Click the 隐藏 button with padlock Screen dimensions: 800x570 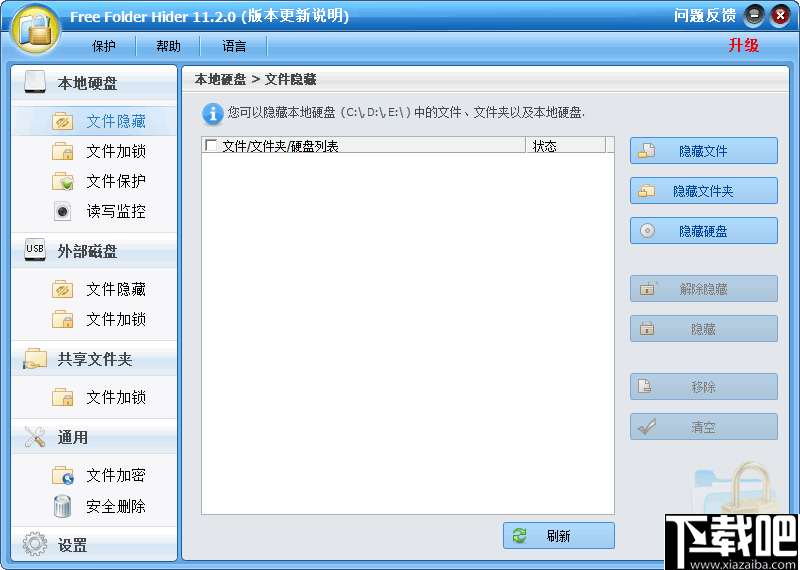[704, 329]
